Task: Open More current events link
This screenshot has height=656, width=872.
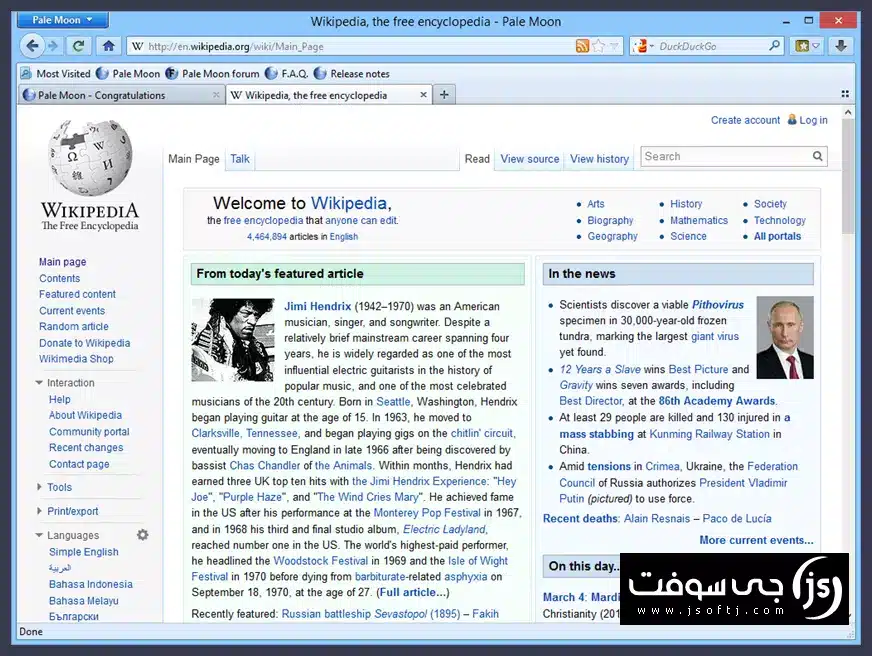Action: tap(756, 540)
